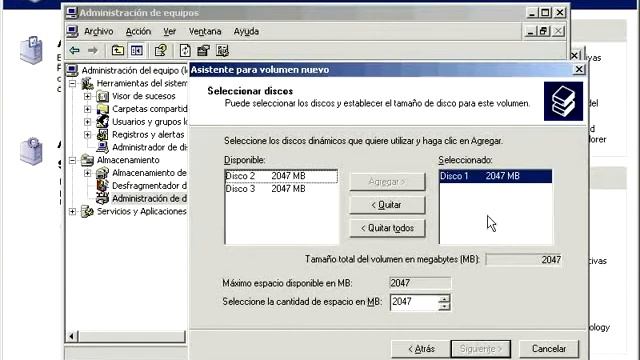Click the total volume size field
This screenshot has height=360, width=640.
coord(524,260)
